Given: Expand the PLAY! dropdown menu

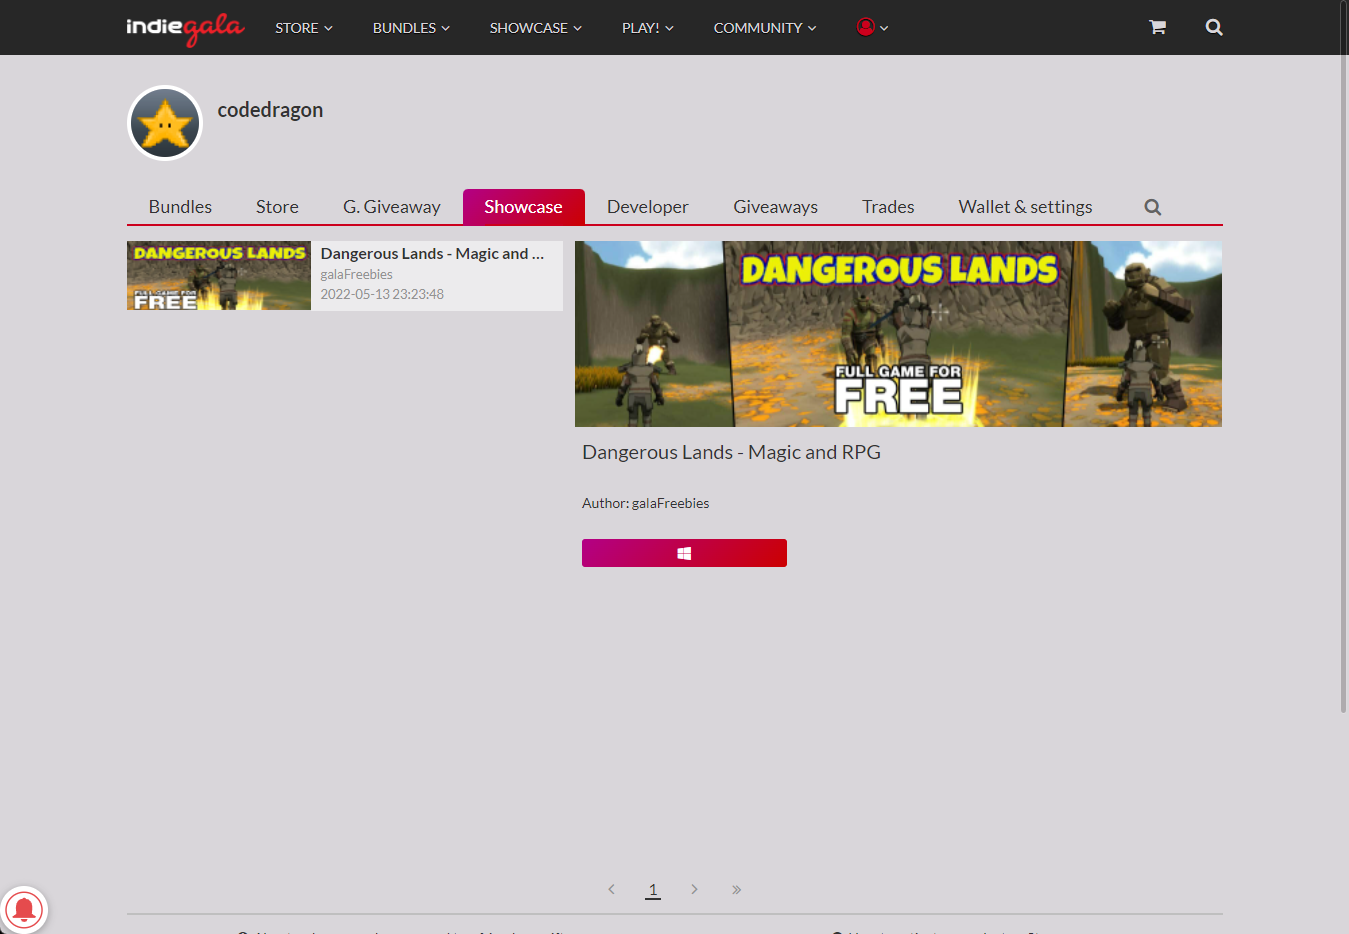Looking at the screenshot, I should pyautogui.click(x=647, y=28).
